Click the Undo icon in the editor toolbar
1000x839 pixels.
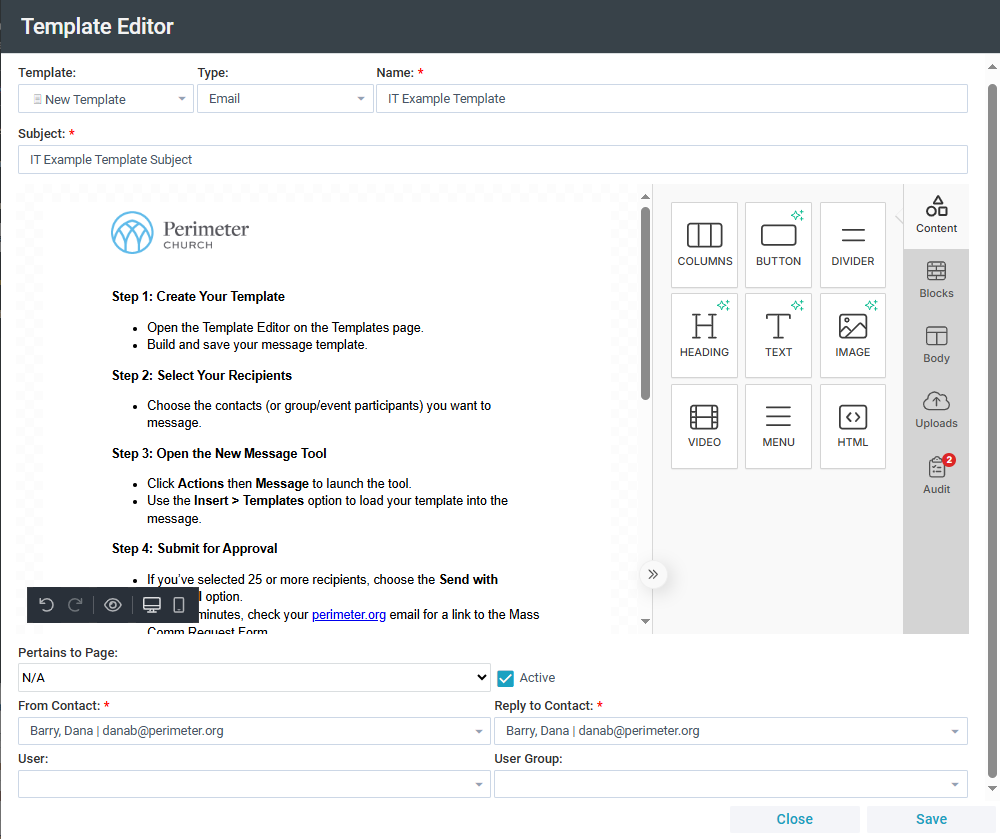pos(46,604)
